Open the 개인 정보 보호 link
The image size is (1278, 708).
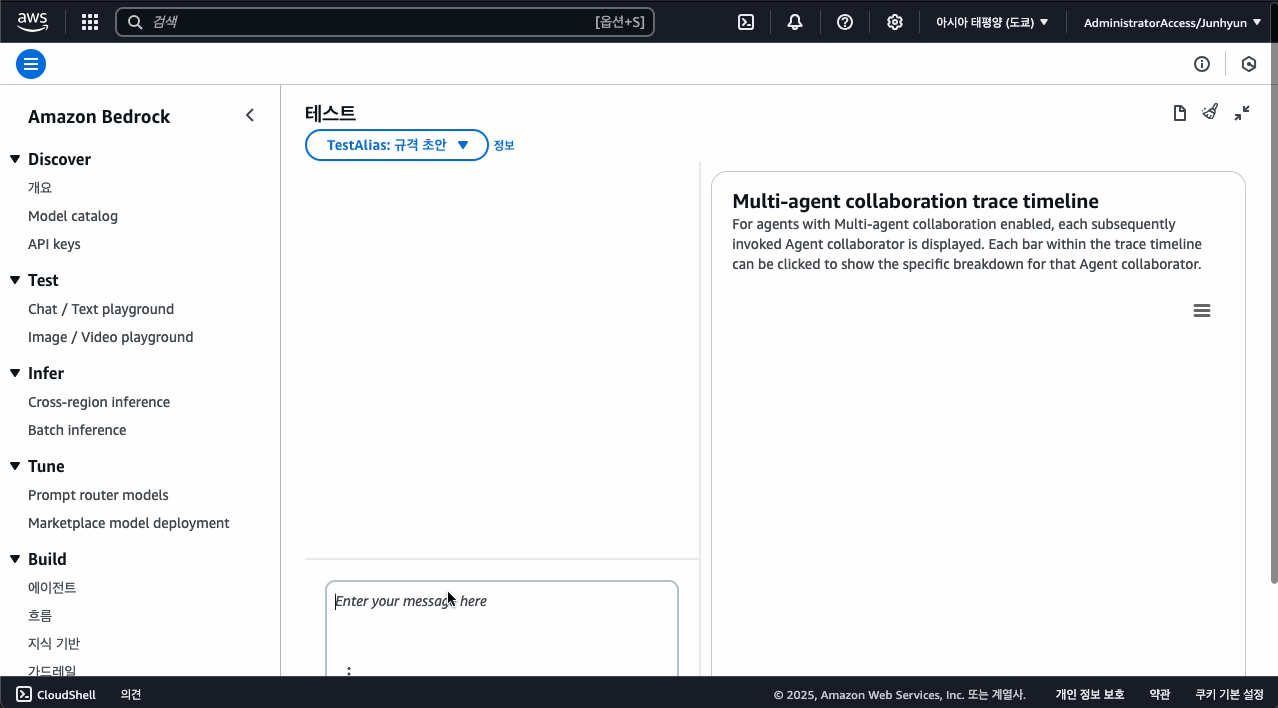click(x=1090, y=694)
